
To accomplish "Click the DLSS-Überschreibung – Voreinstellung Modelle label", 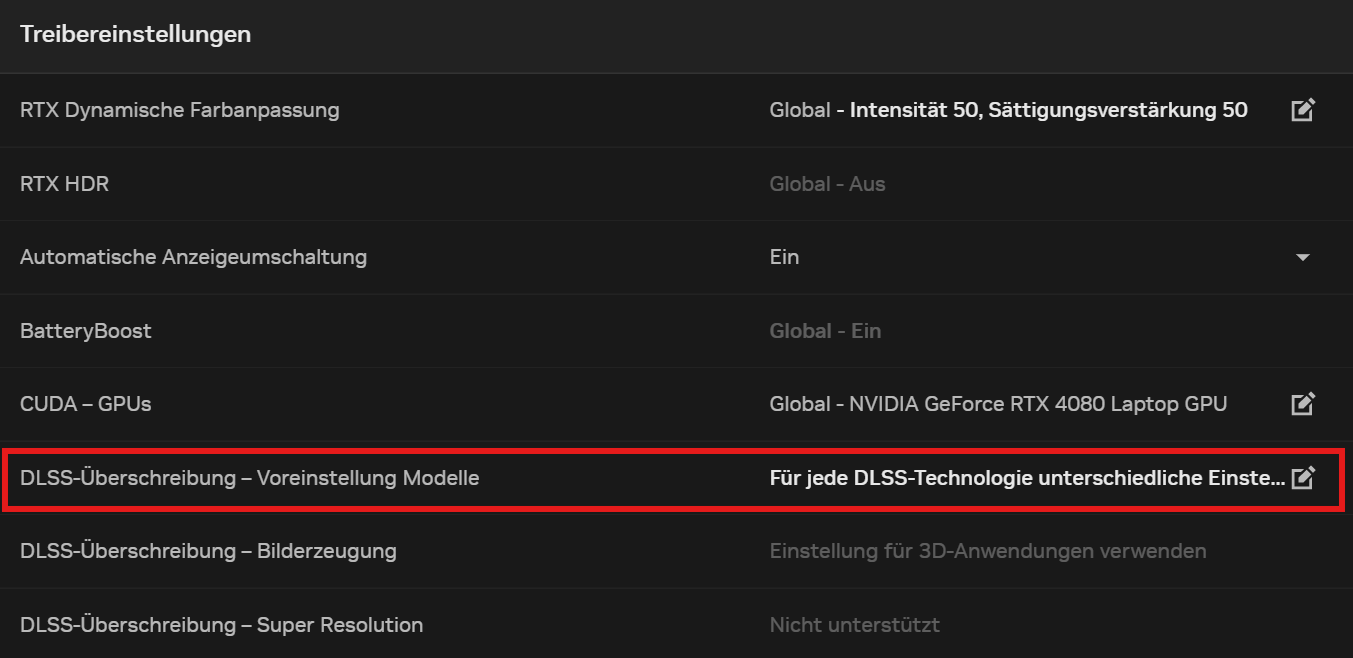I will click(249, 478).
